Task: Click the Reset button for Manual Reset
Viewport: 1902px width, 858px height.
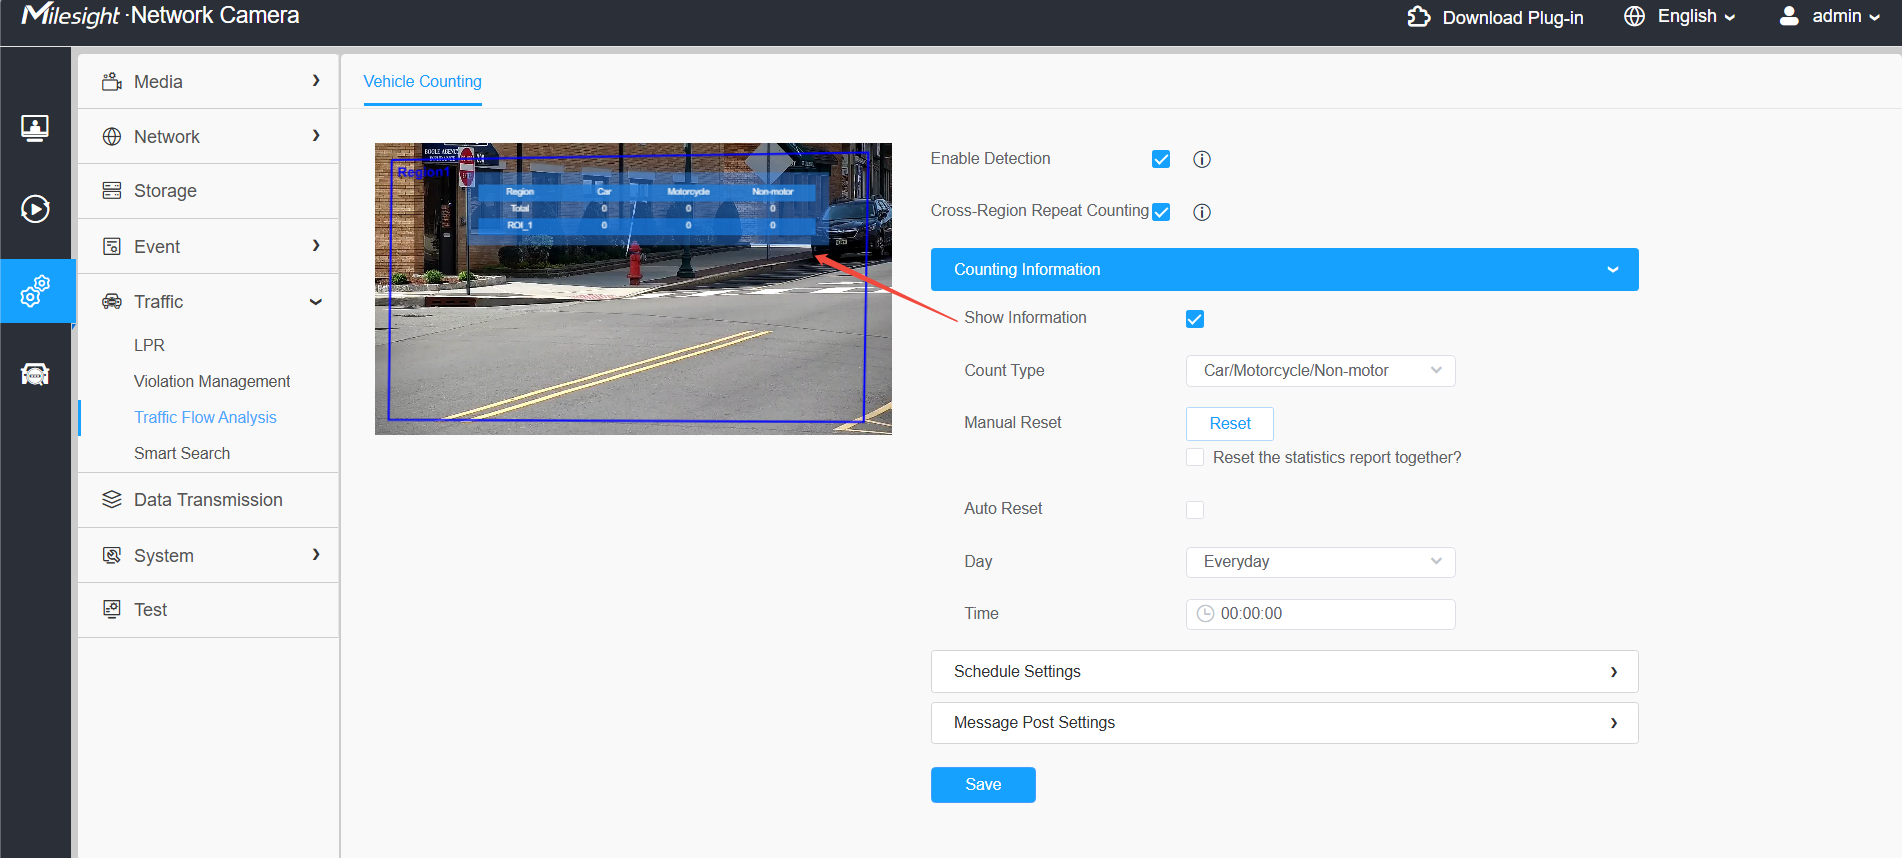Action: click(x=1230, y=424)
